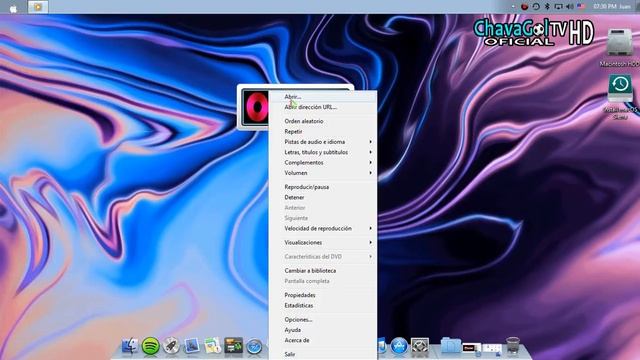640x360 pixels.
Task: Click the red disc artwork in player window
Action: click(256, 107)
